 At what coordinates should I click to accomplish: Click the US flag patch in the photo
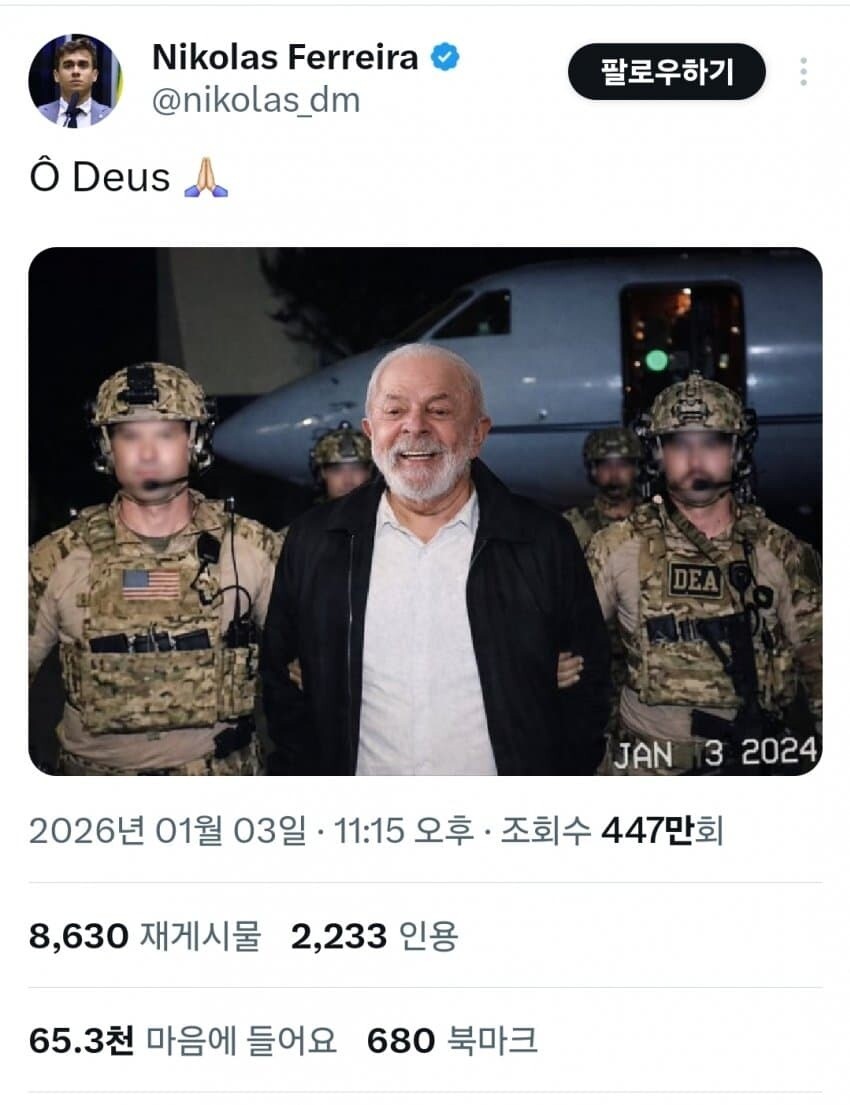152,585
